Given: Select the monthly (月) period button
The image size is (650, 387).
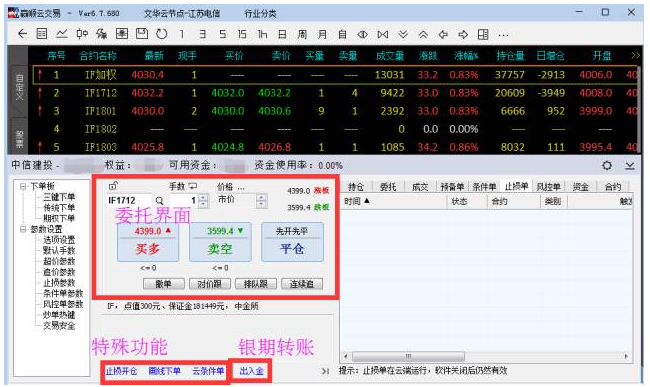Looking at the screenshot, I should point(322,34).
